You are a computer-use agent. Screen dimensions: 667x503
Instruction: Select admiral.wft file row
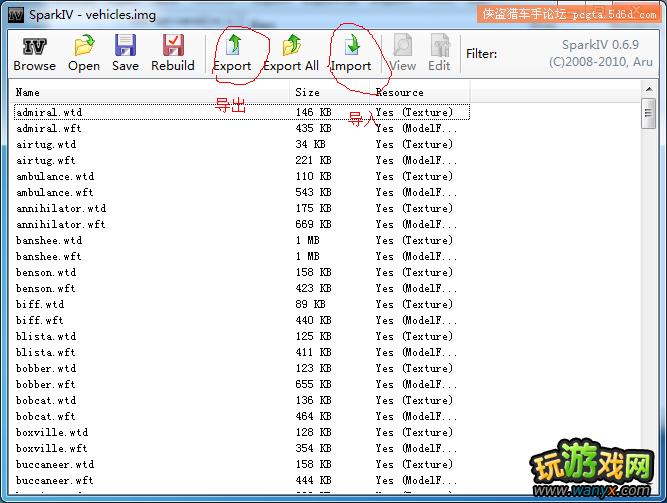click(242, 129)
